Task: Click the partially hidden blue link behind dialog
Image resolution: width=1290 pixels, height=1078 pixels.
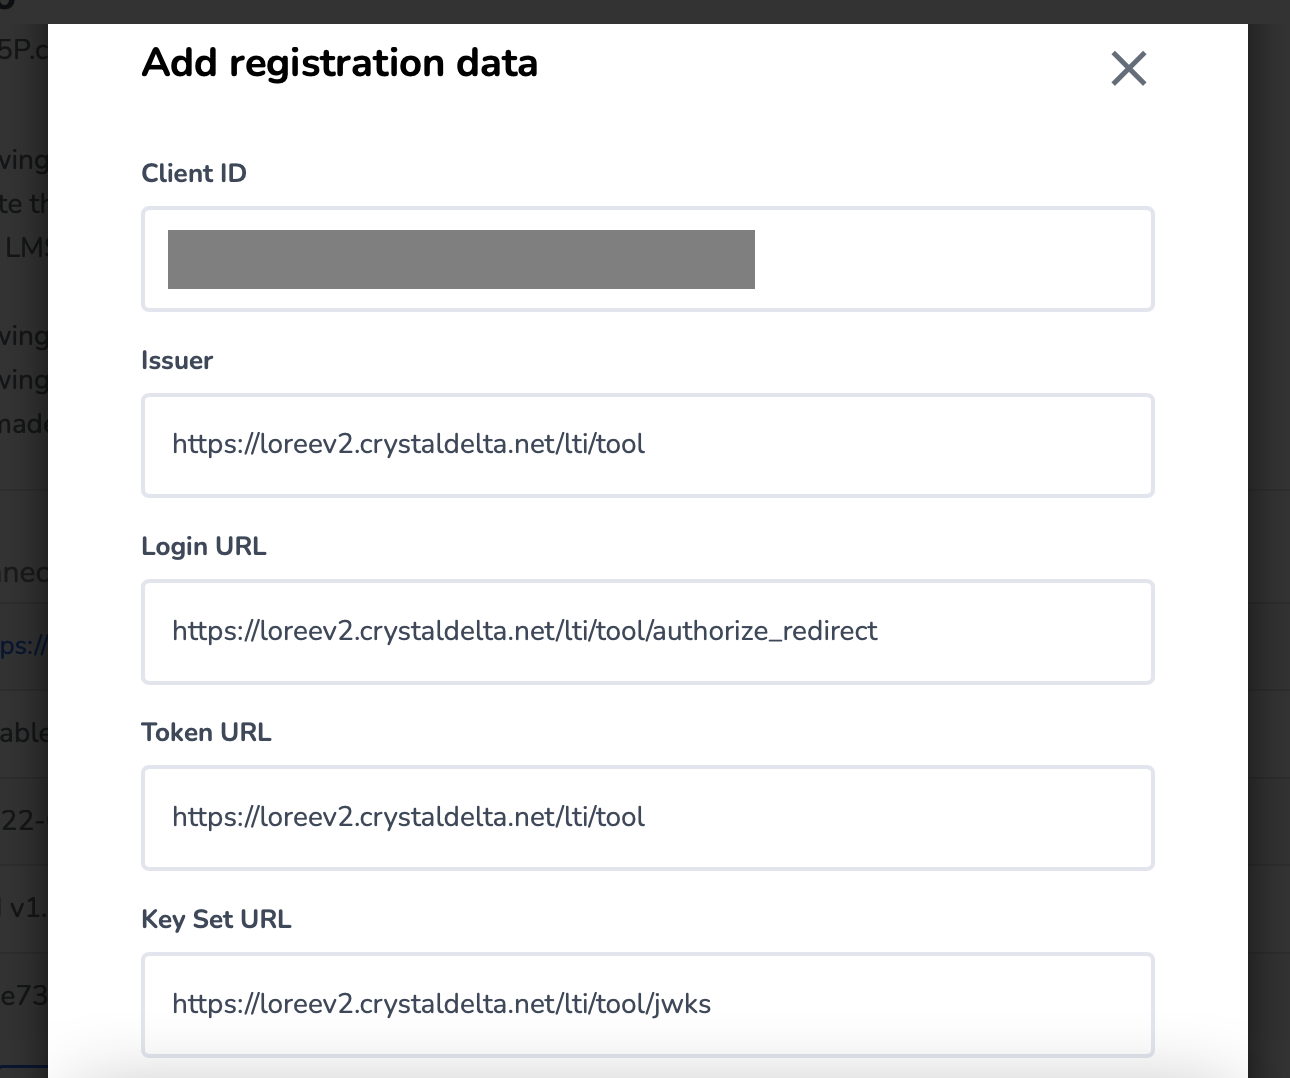Action: [22, 645]
